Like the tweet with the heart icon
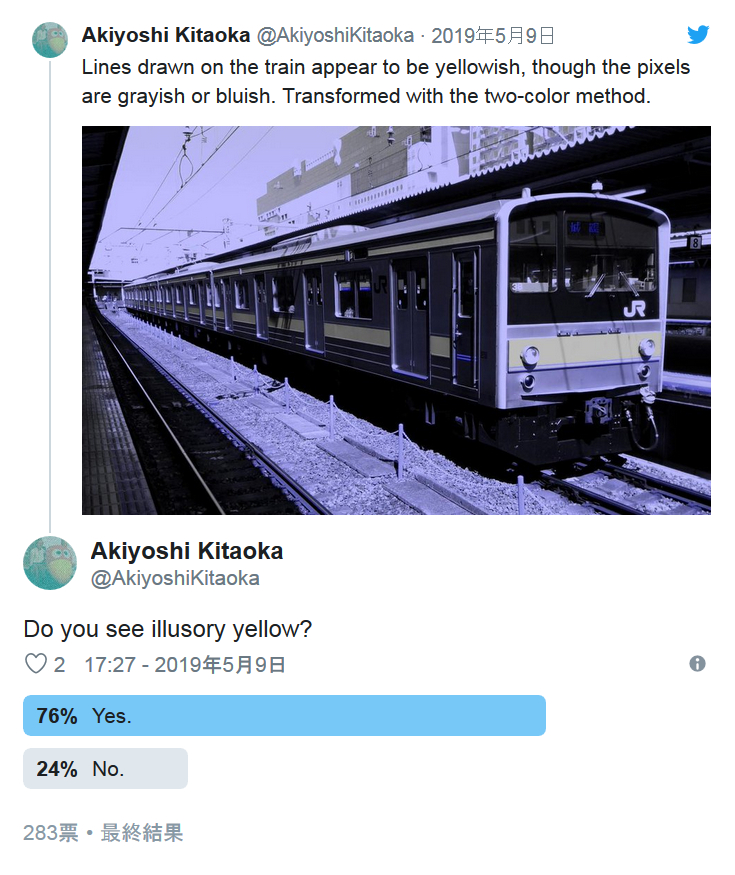The image size is (735, 875). (x=36, y=664)
